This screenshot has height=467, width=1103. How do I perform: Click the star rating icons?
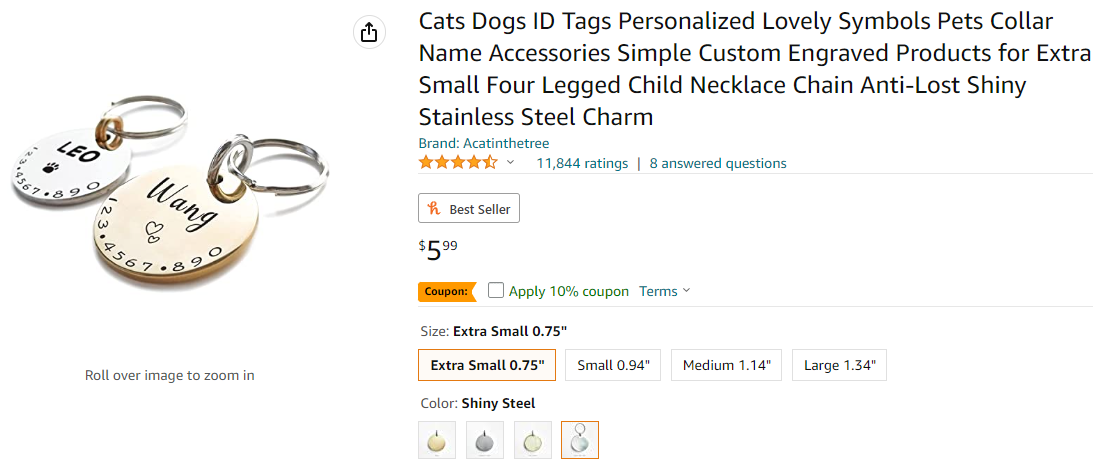pos(457,163)
